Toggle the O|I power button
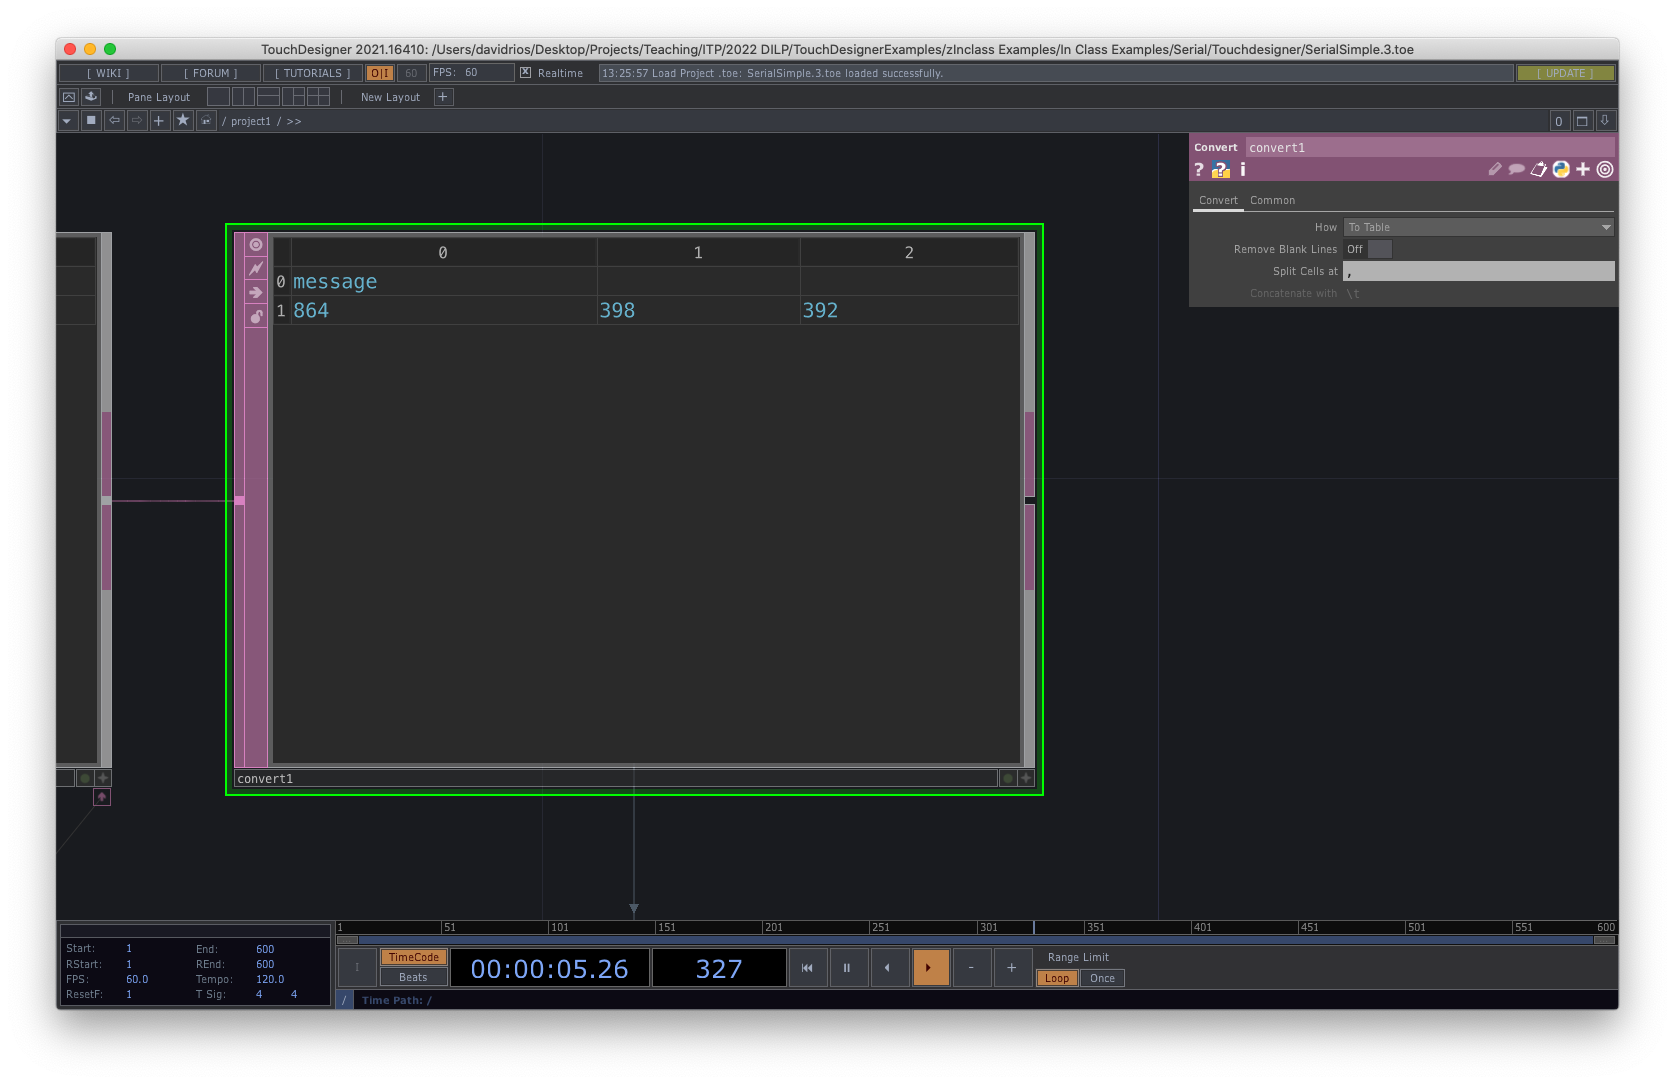This screenshot has height=1084, width=1675. [x=380, y=73]
